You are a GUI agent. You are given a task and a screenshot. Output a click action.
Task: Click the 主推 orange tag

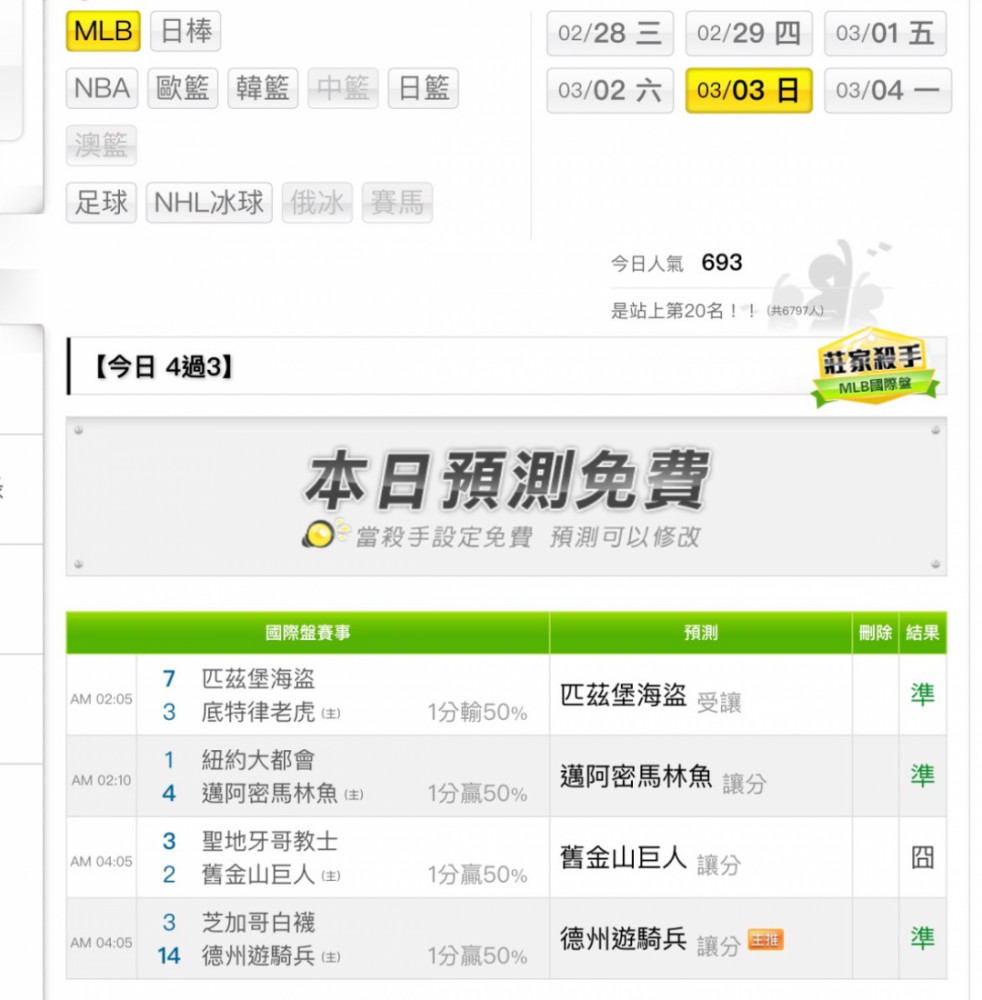[765, 939]
